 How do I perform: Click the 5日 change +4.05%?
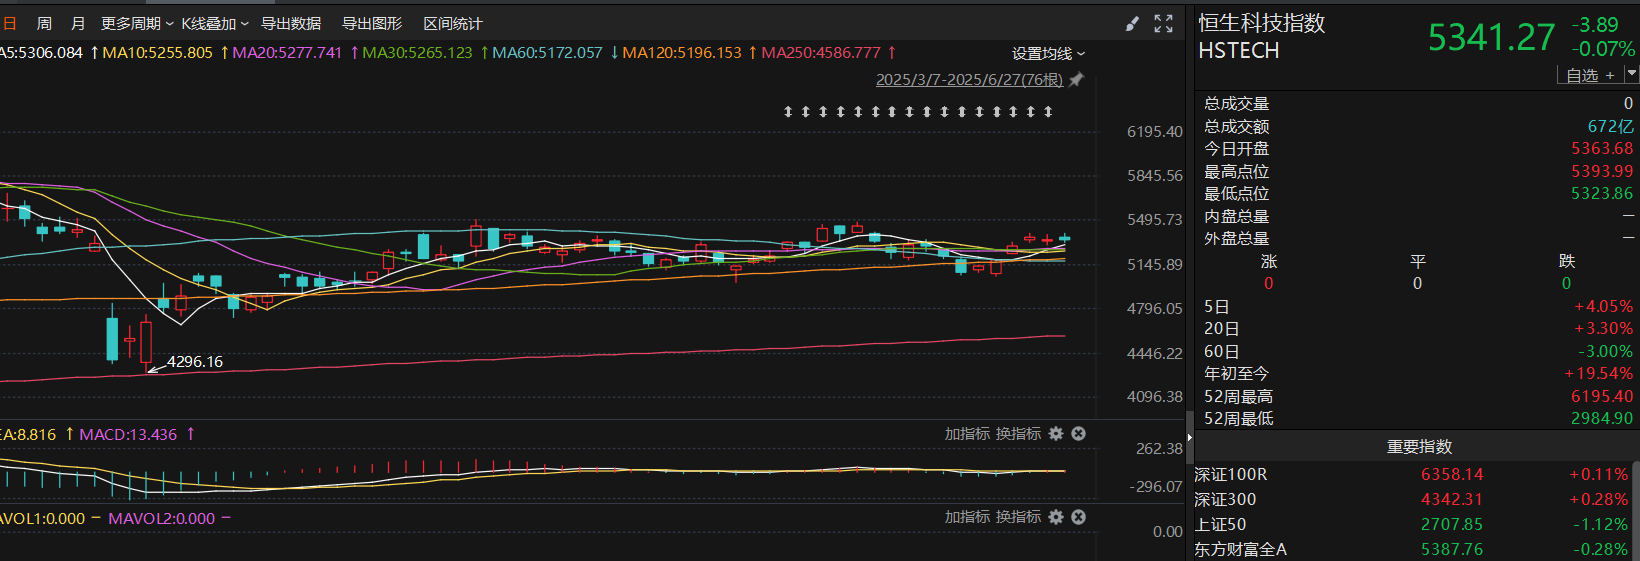coord(1603,307)
